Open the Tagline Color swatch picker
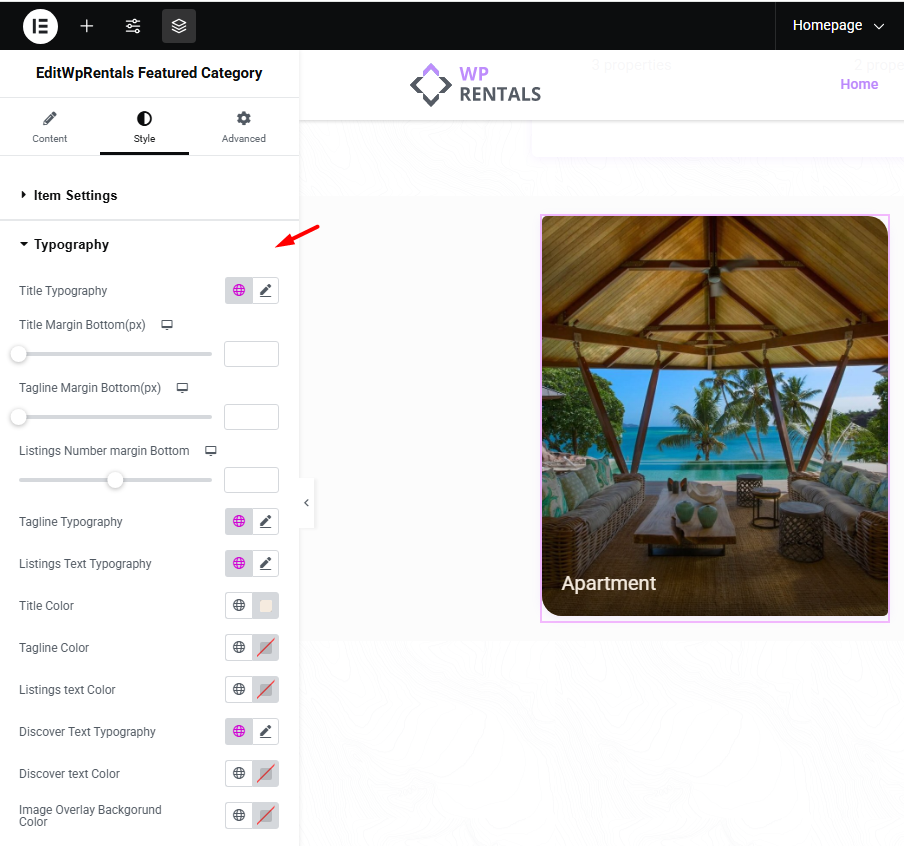Screen dimensions: 904x846 [265, 648]
